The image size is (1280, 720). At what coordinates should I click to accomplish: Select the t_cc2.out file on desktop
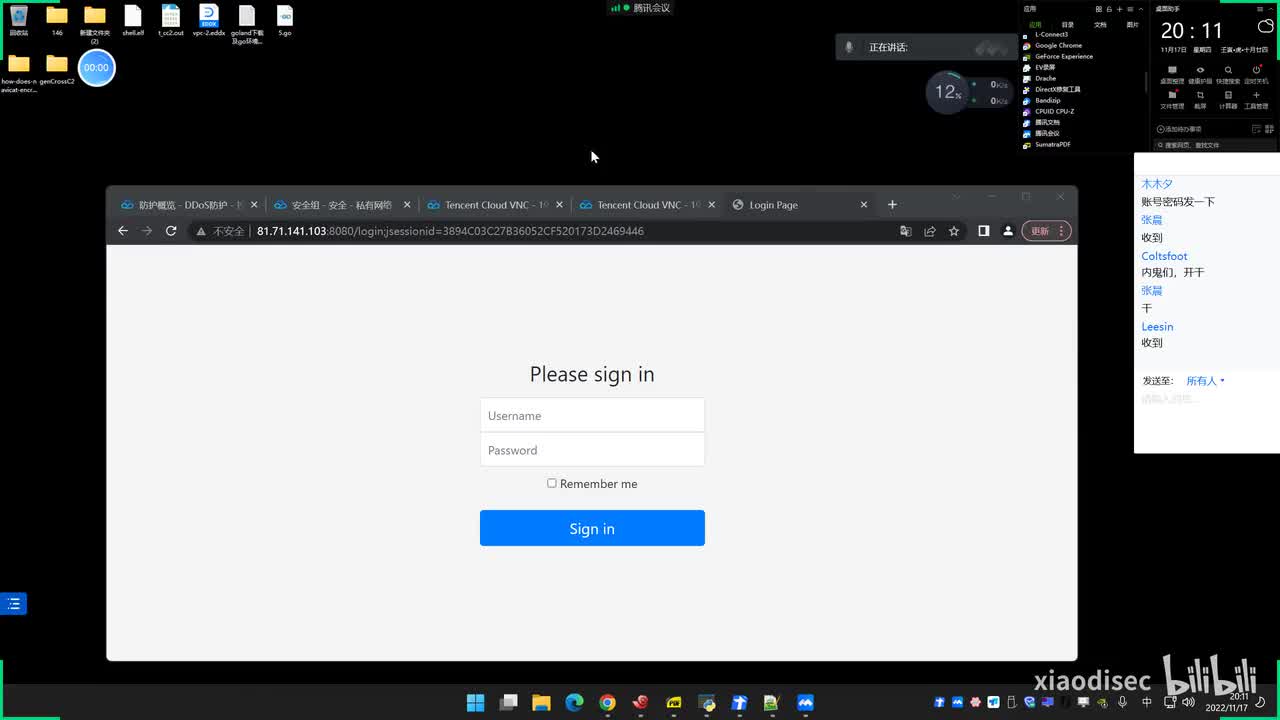171,21
